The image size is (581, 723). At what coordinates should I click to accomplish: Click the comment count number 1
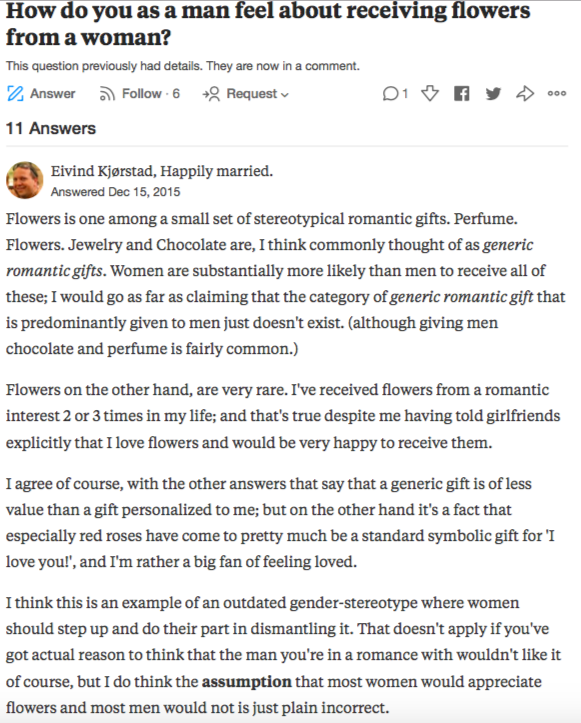(405, 94)
